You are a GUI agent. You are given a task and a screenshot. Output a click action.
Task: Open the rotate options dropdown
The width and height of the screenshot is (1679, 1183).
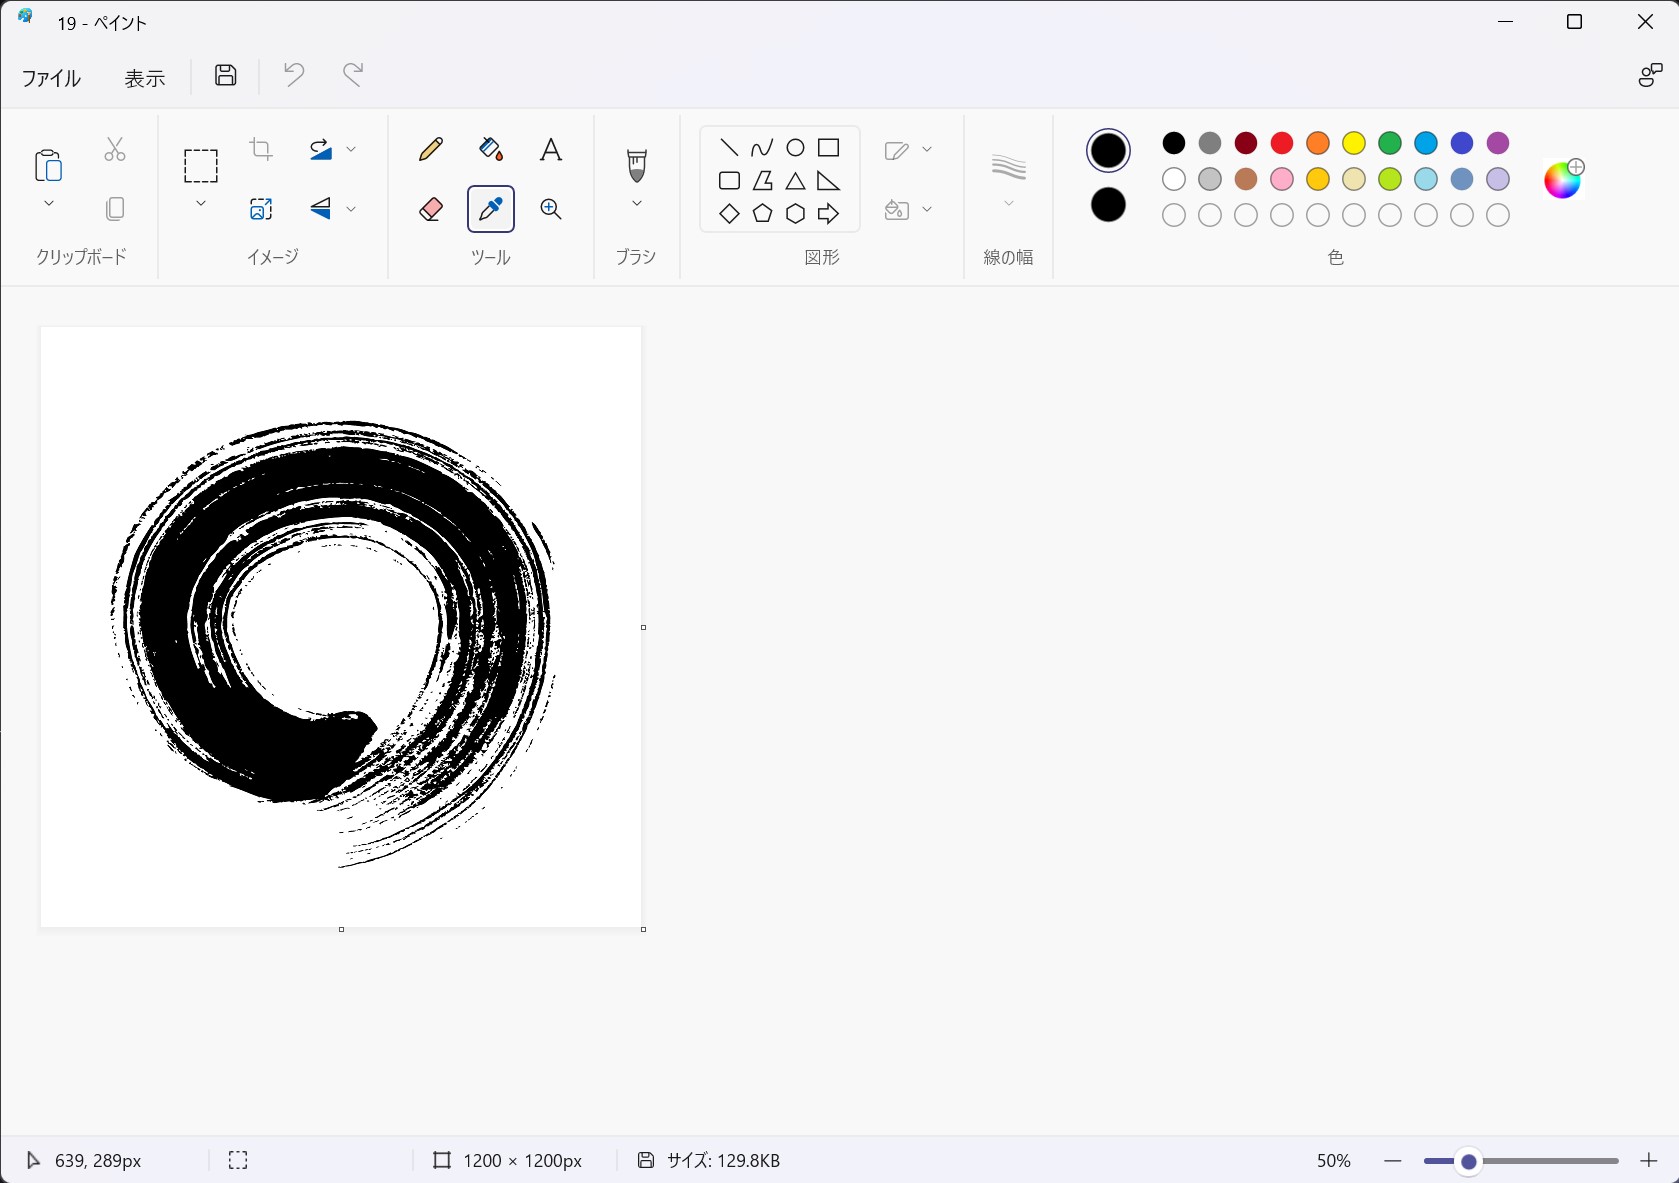point(351,150)
